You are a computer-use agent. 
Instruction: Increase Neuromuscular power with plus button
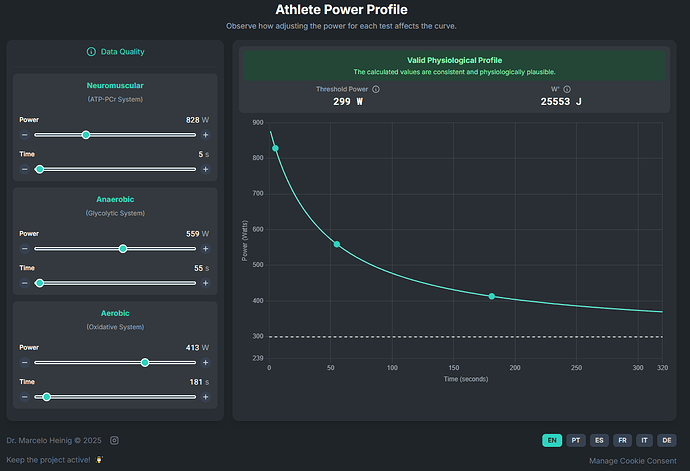click(x=206, y=134)
